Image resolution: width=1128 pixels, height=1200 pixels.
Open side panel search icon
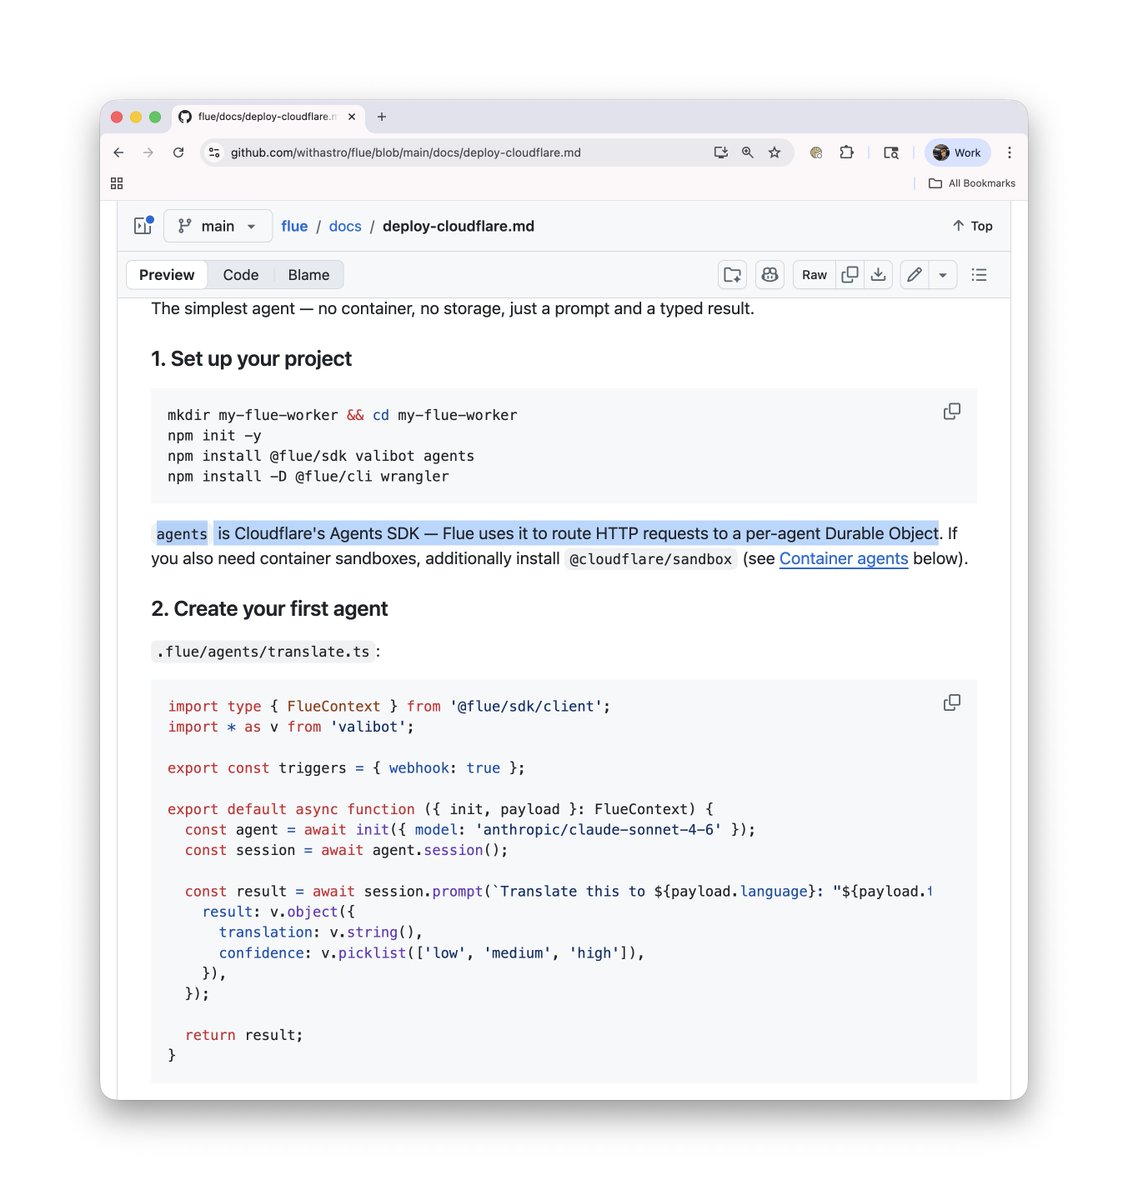coord(891,153)
